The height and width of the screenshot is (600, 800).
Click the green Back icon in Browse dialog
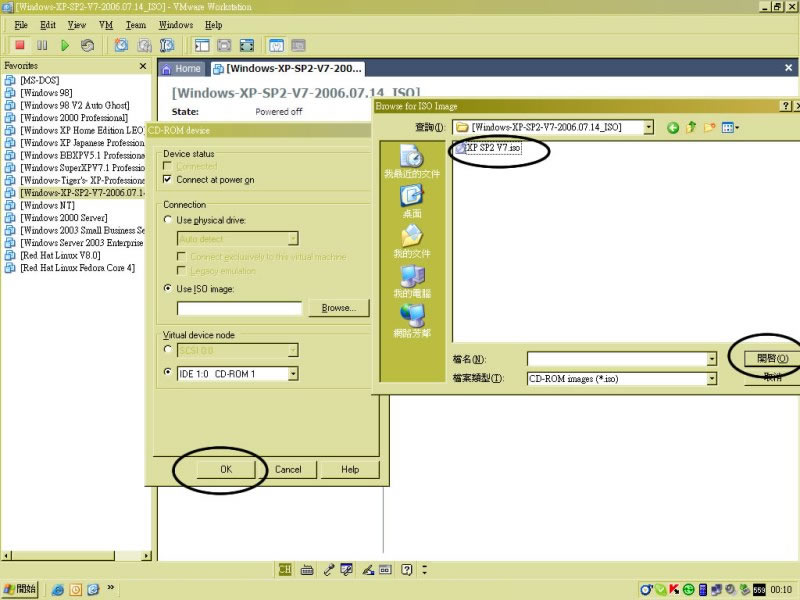[x=673, y=128]
